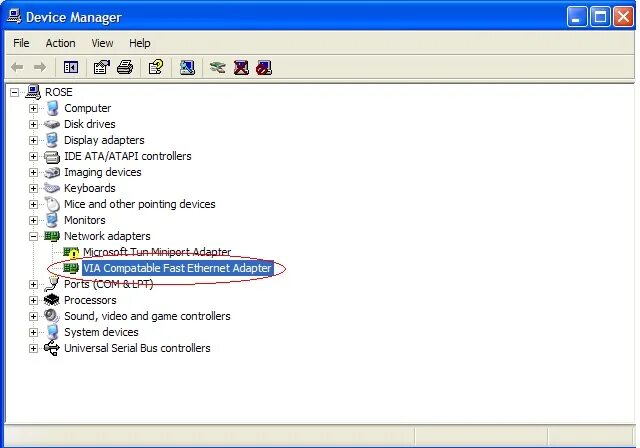Open the Action menu
The height and width of the screenshot is (448, 640).
coord(60,43)
